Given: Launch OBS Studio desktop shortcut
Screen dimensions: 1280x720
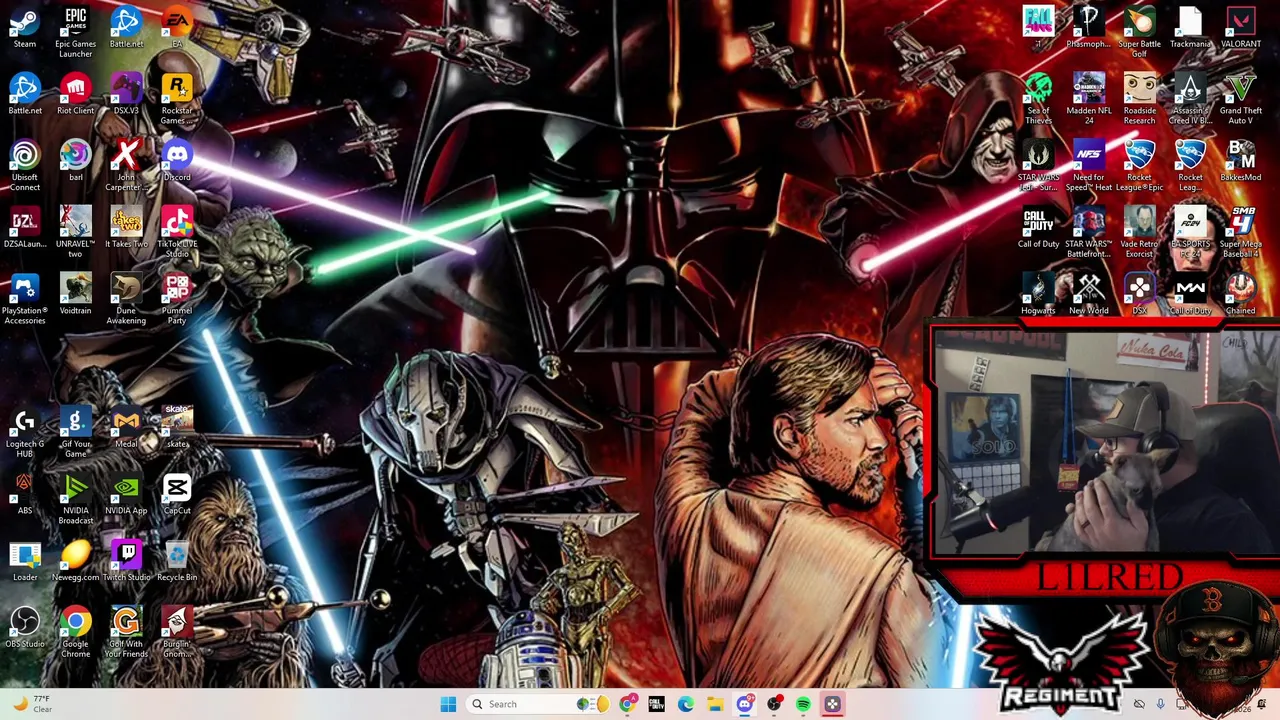Looking at the screenshot, I should [25, 628].
